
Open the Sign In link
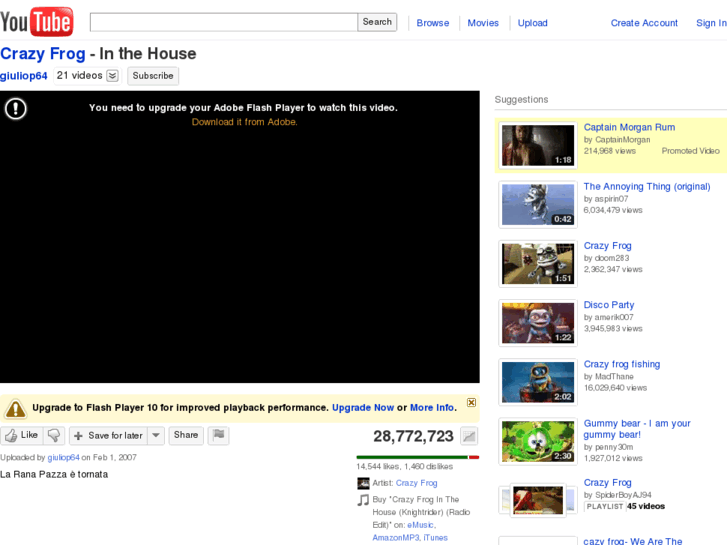coord(711,23)
